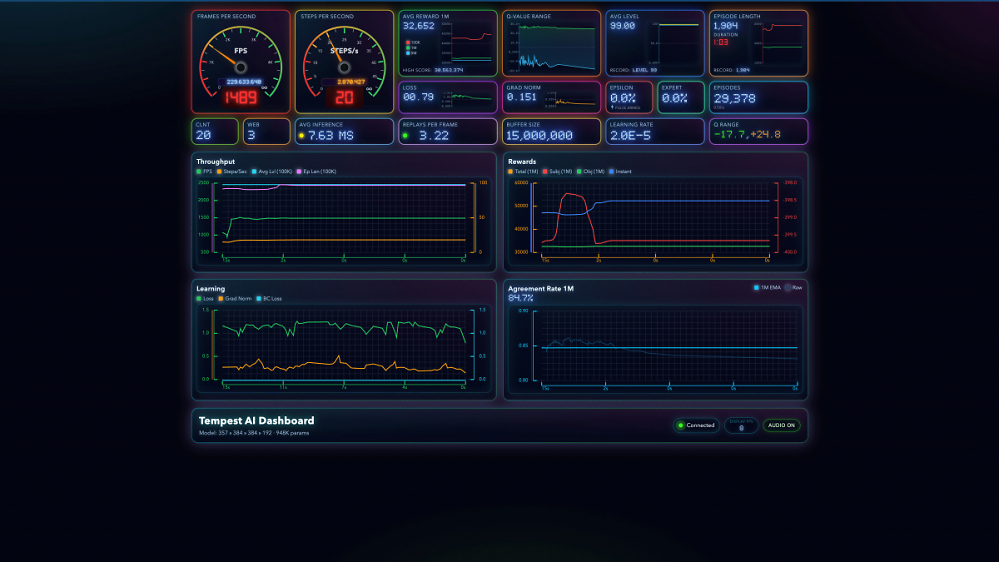This screenshot has width=999, height=562.
Task: Click the Display FPS indicator pill
Action: pyautogui.click(x=741, y=426)
